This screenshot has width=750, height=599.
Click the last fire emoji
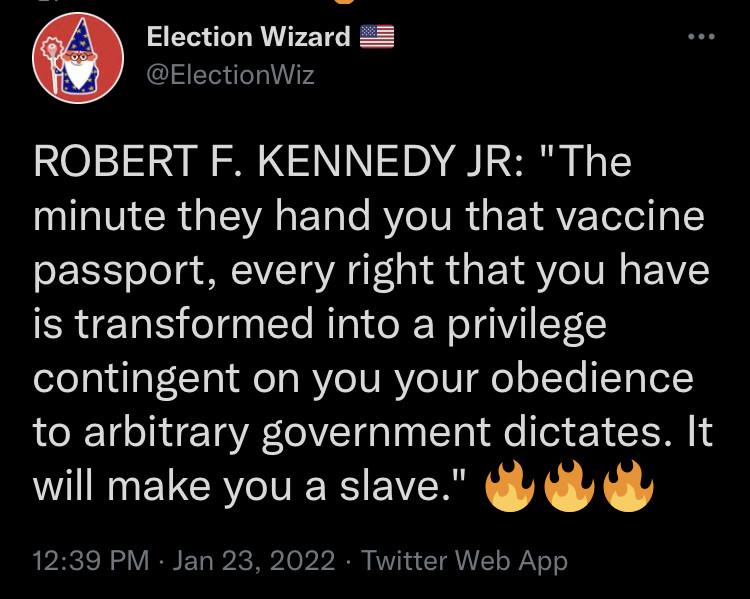(x=630, y=489)
